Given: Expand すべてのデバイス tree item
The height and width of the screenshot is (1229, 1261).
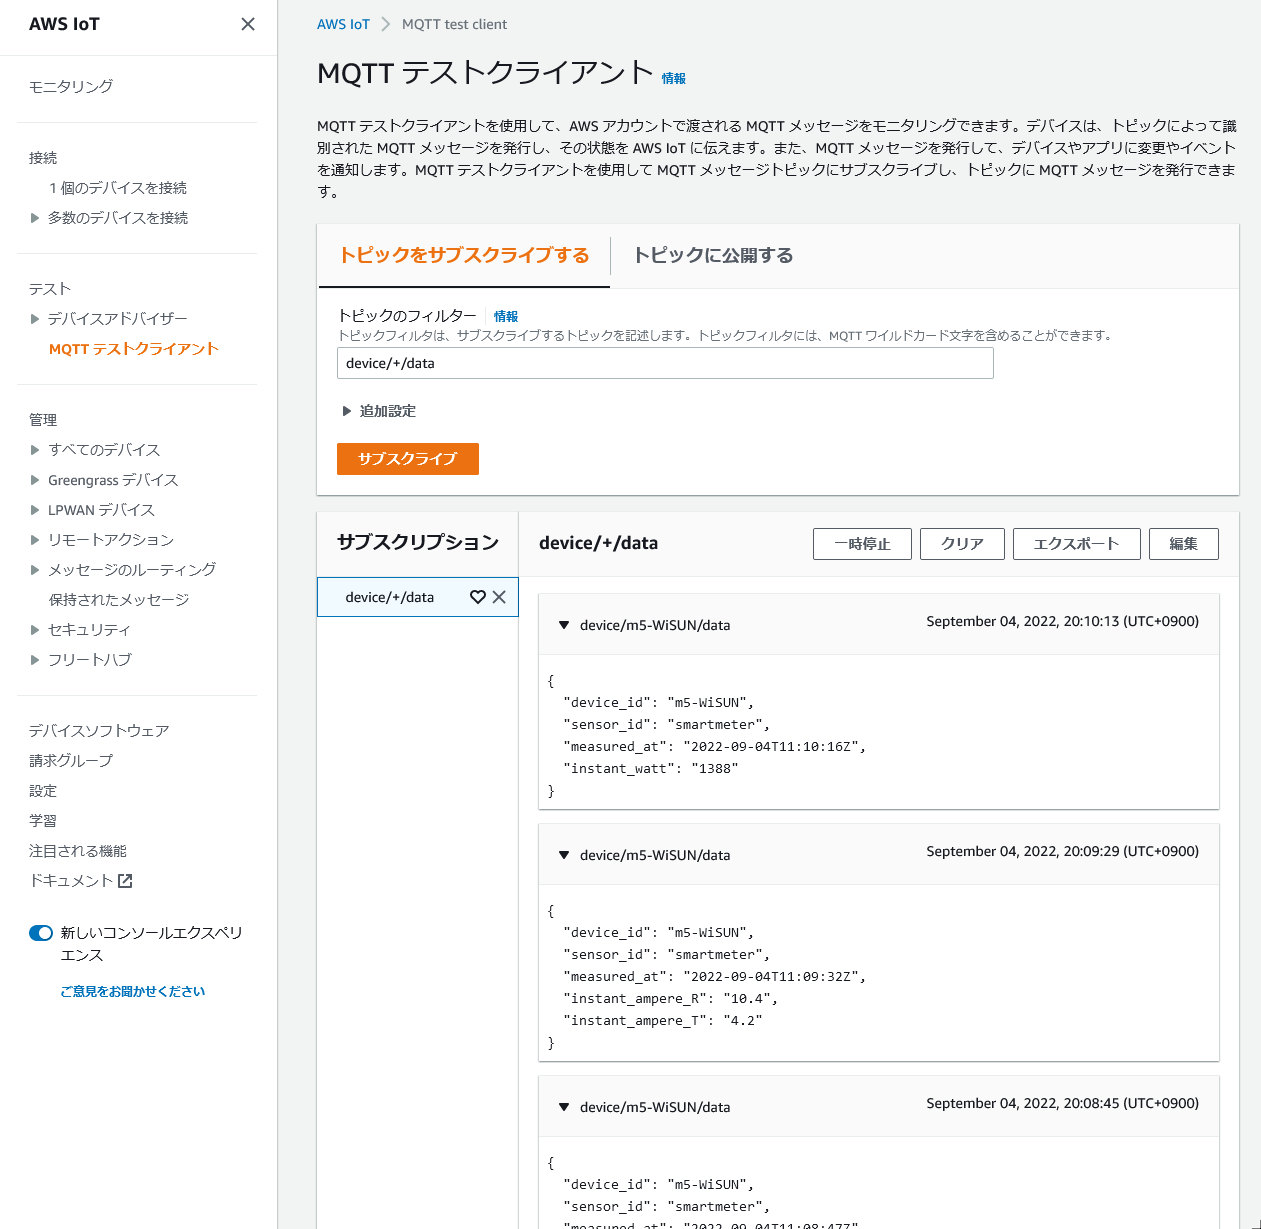Looking at the screenshot, I should 35,450.
